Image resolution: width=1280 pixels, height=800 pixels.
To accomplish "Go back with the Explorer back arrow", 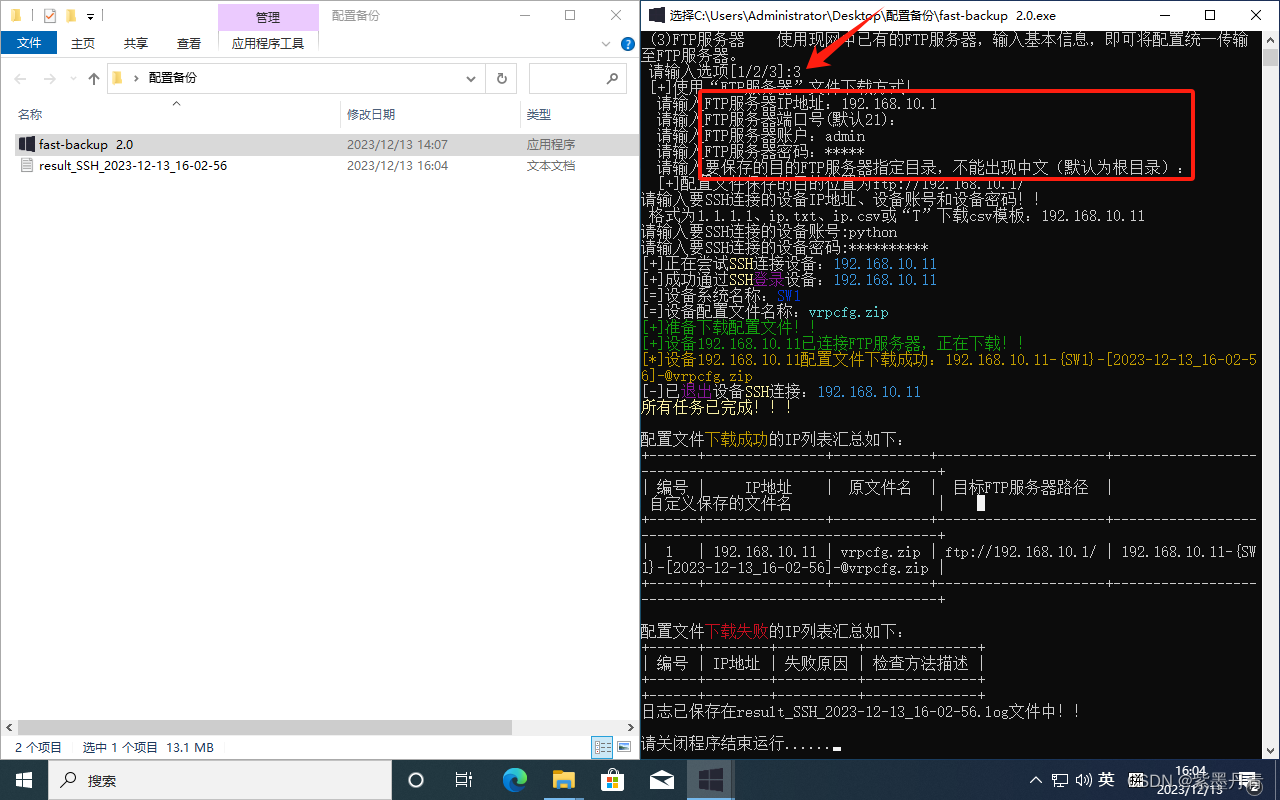I will (x=20, y=78).
